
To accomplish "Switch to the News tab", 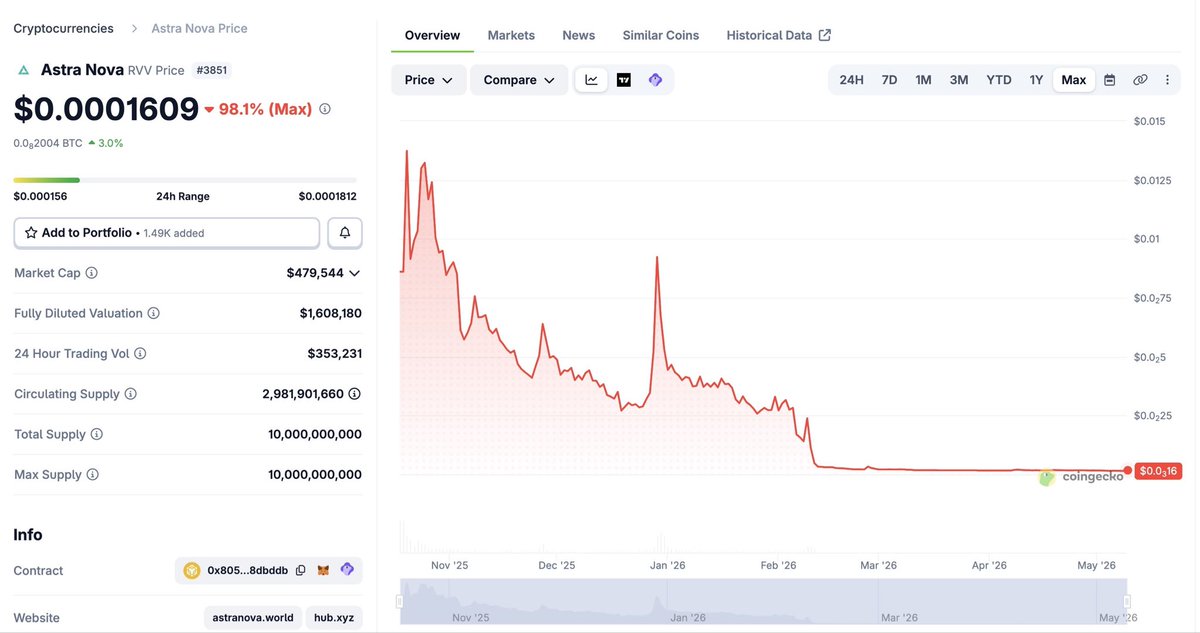I will pos(579,35).
